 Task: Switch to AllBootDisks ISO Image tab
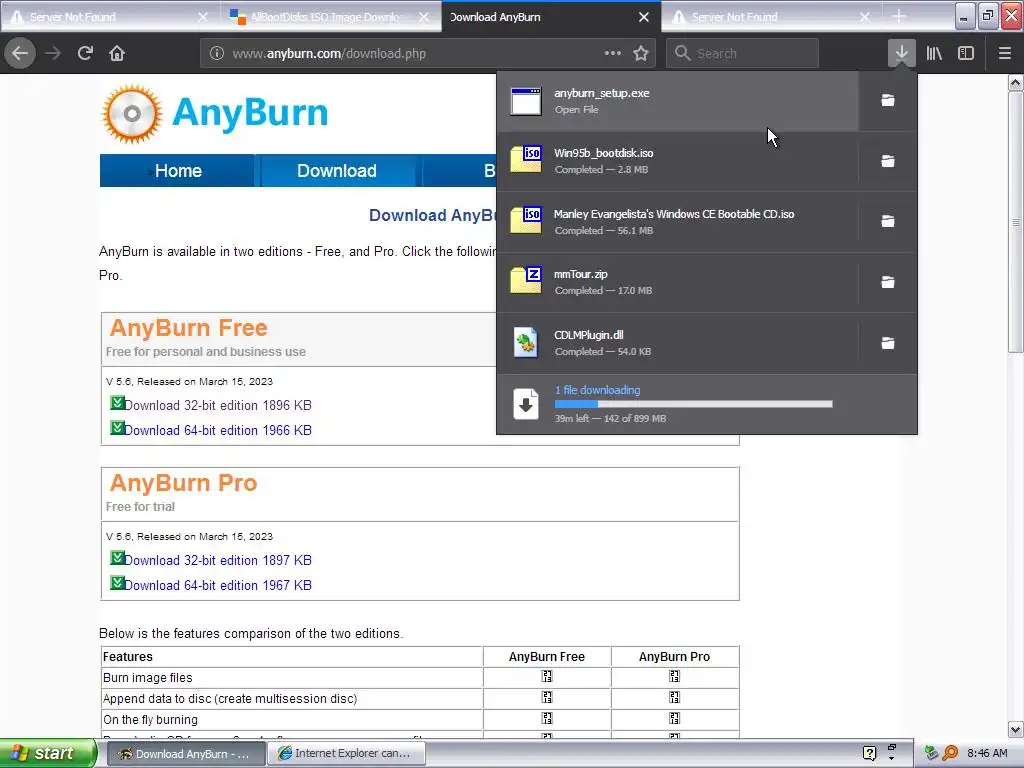pos(330,17)
